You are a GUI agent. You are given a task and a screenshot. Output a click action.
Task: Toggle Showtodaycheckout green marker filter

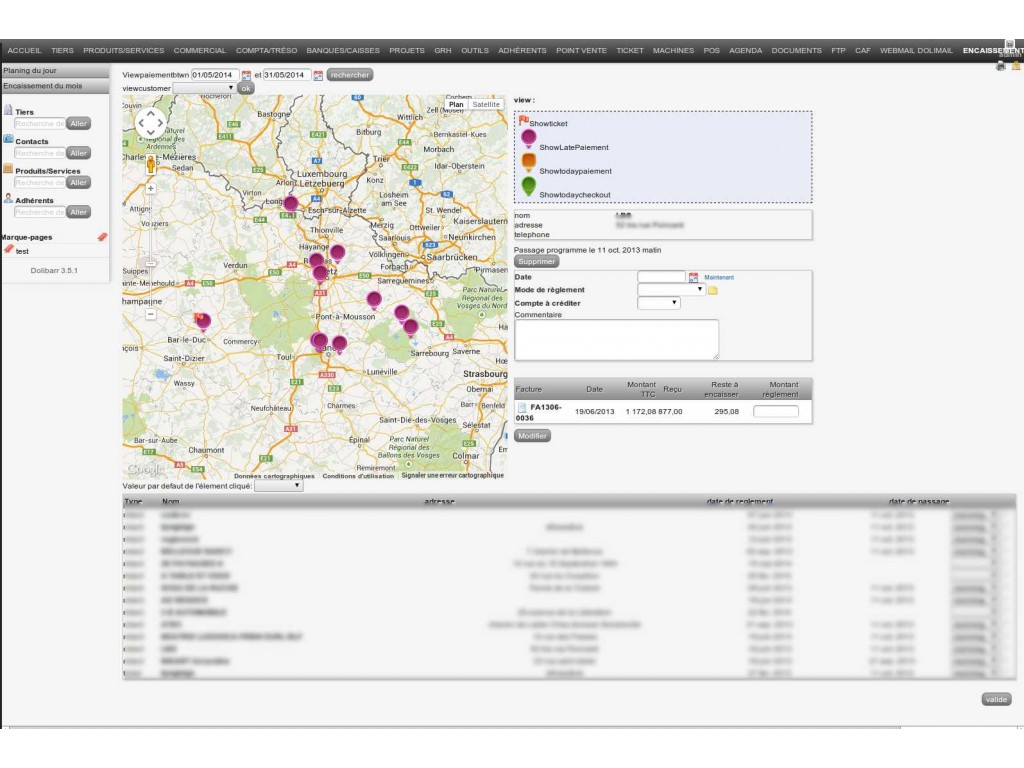click(x=529, y=187)
